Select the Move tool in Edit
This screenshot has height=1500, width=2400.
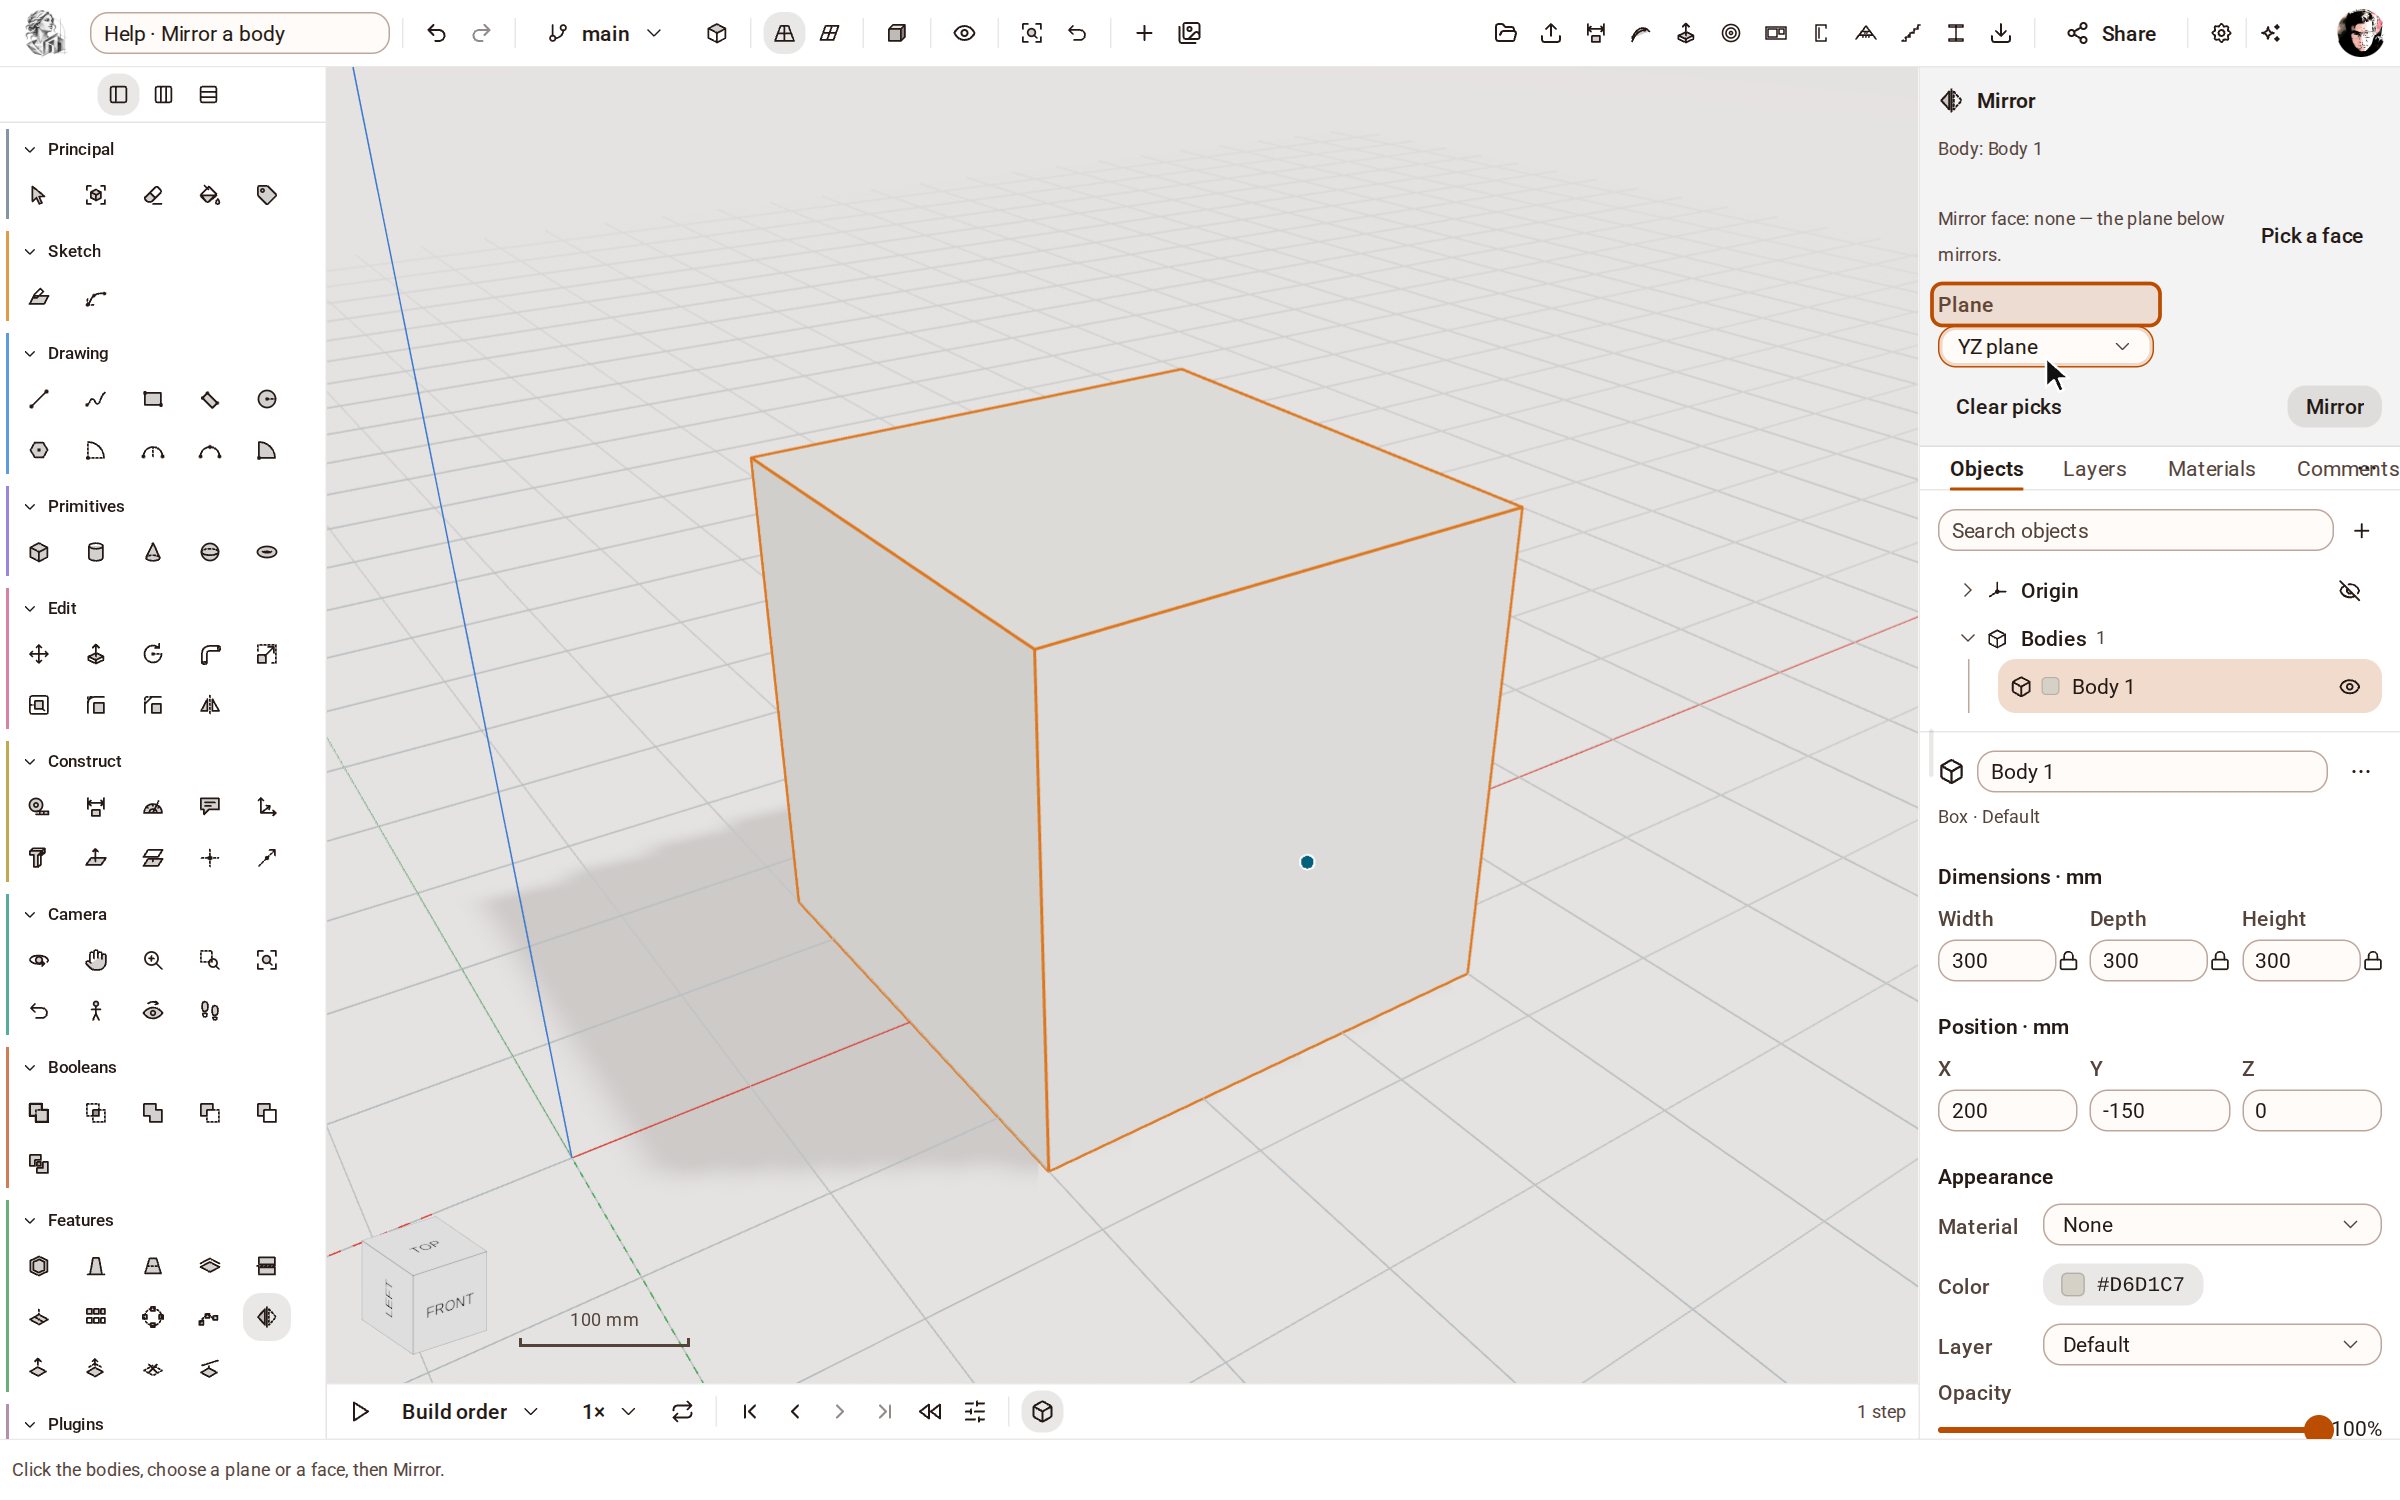[39, 654]
